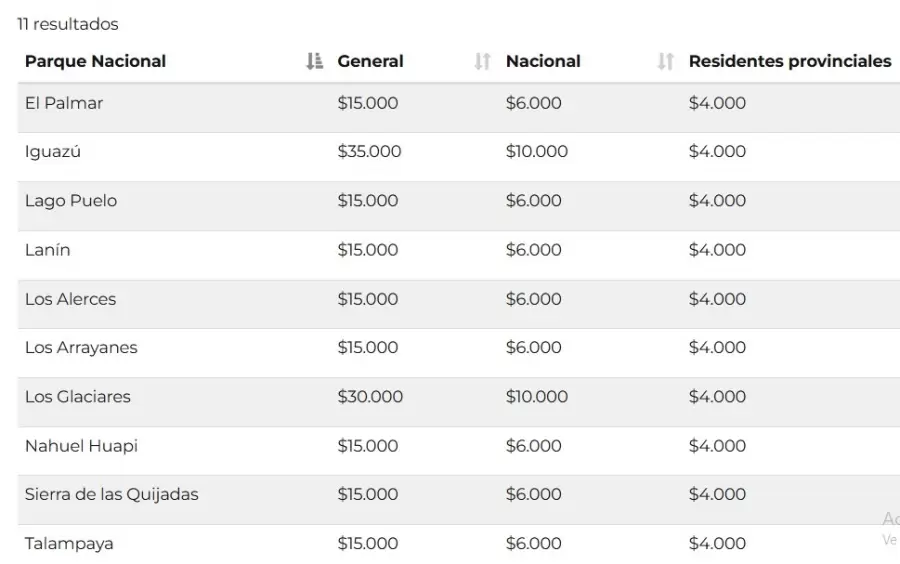Click Los Arrayanes park name
The height and width of the screenshot is (564, 900).
click(x=81, y=348)
